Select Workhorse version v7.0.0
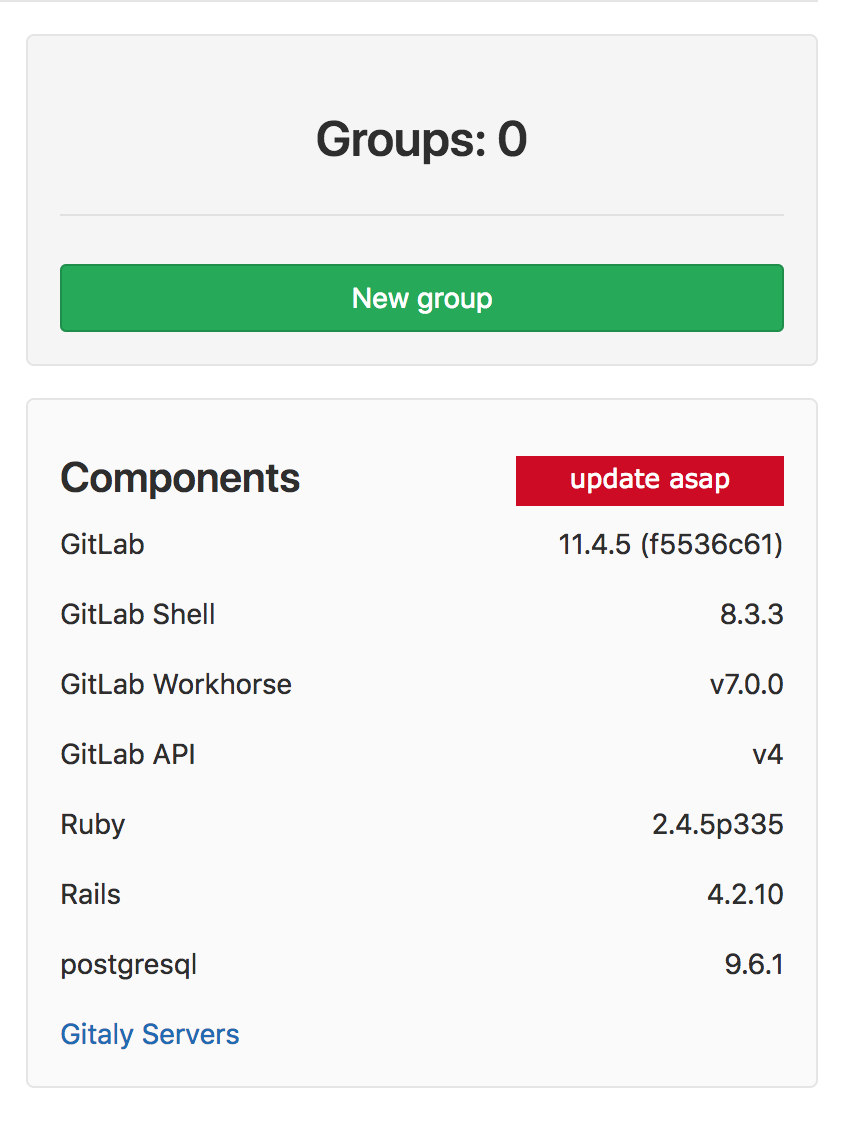856x1130 pixels. pyautogui.click(x=746, y=684)
